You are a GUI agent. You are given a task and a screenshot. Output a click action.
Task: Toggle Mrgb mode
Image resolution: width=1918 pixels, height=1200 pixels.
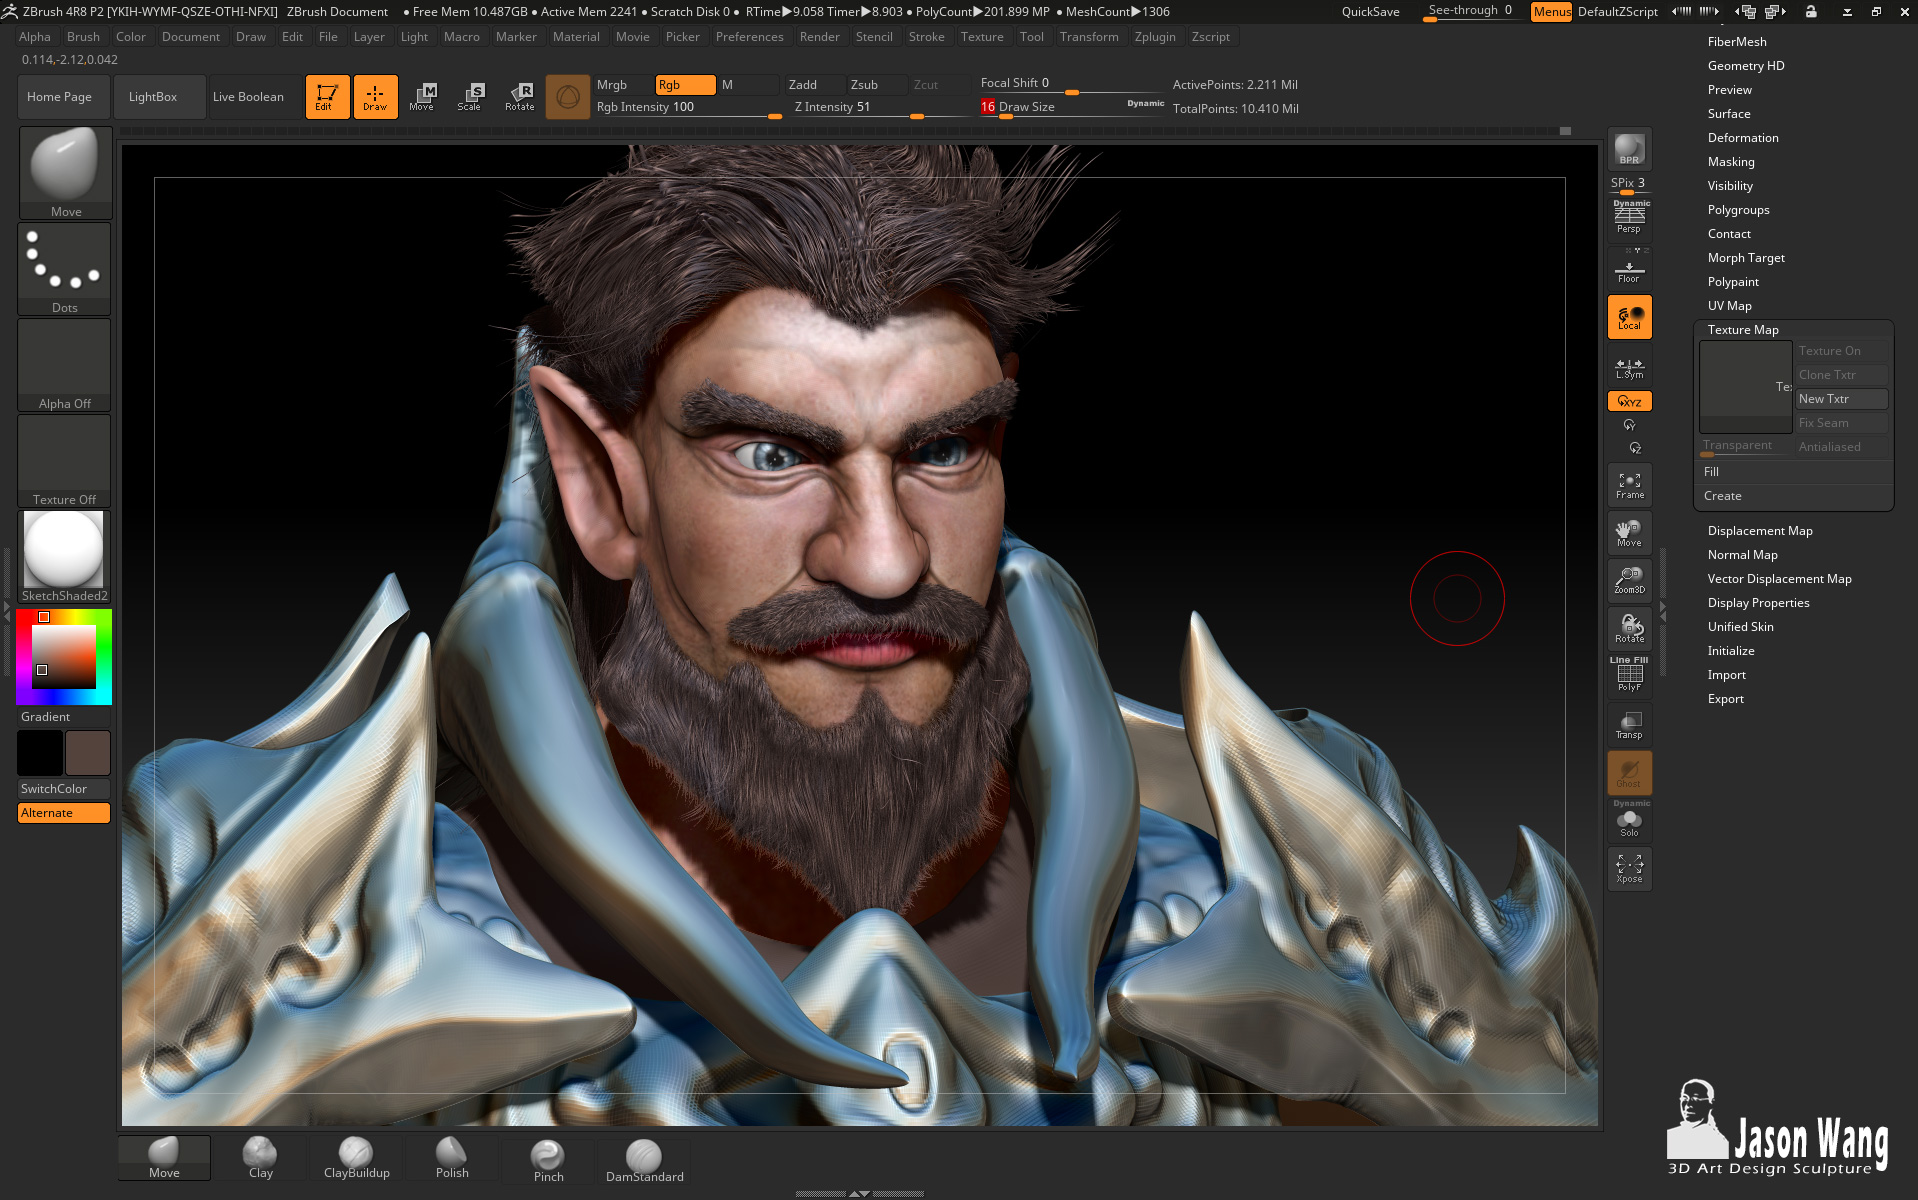tap(623, 85)
